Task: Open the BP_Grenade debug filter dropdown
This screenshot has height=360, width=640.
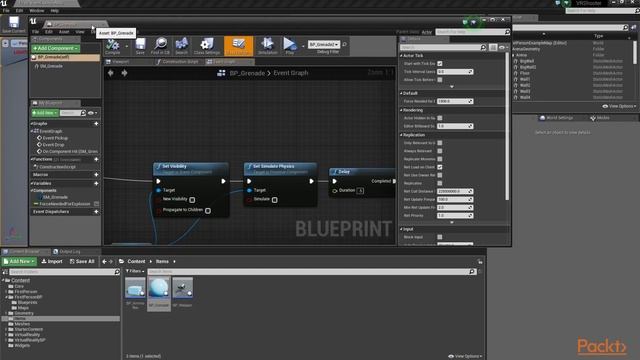Action: [x=324, y=44]
